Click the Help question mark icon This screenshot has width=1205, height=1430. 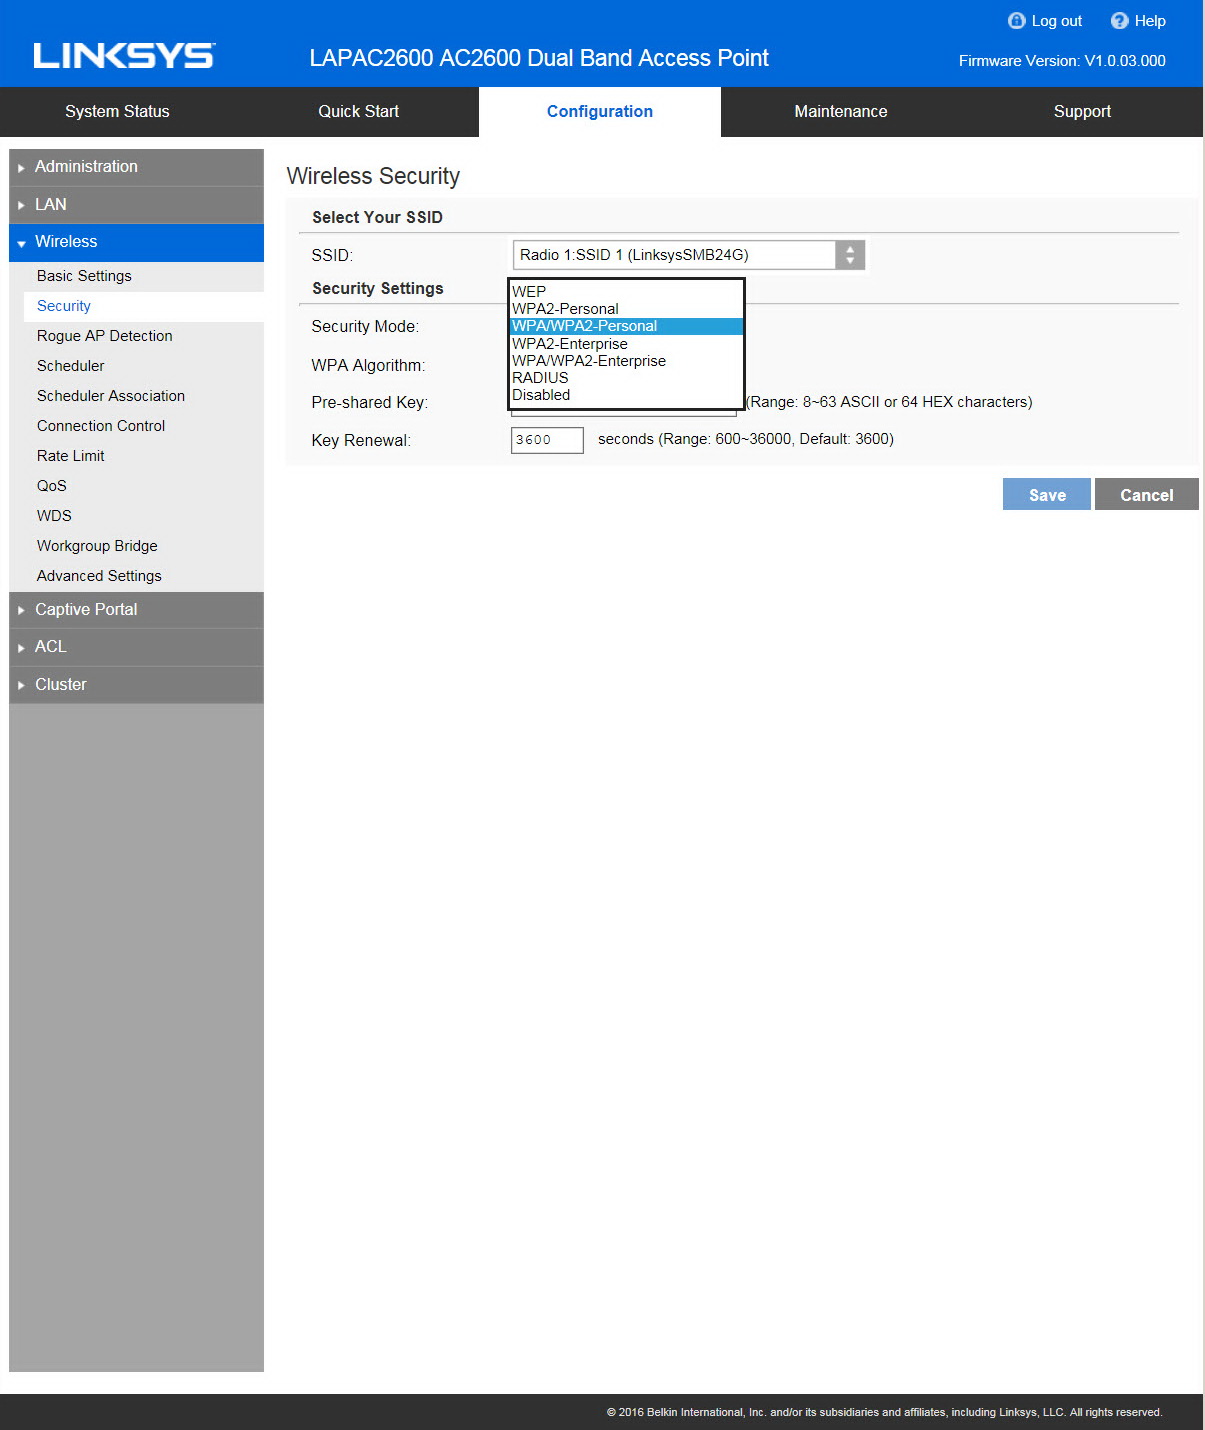click(1119, 21)
